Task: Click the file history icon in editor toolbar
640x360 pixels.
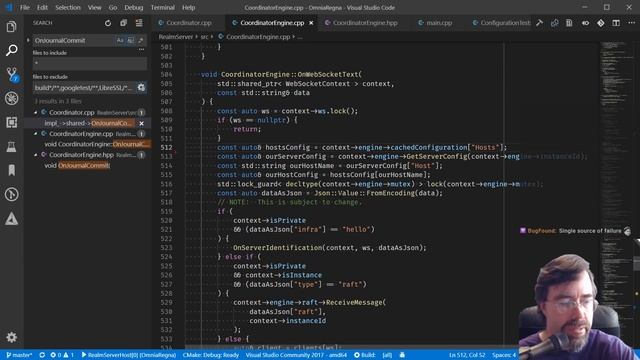Action: (x=569, y=23)
